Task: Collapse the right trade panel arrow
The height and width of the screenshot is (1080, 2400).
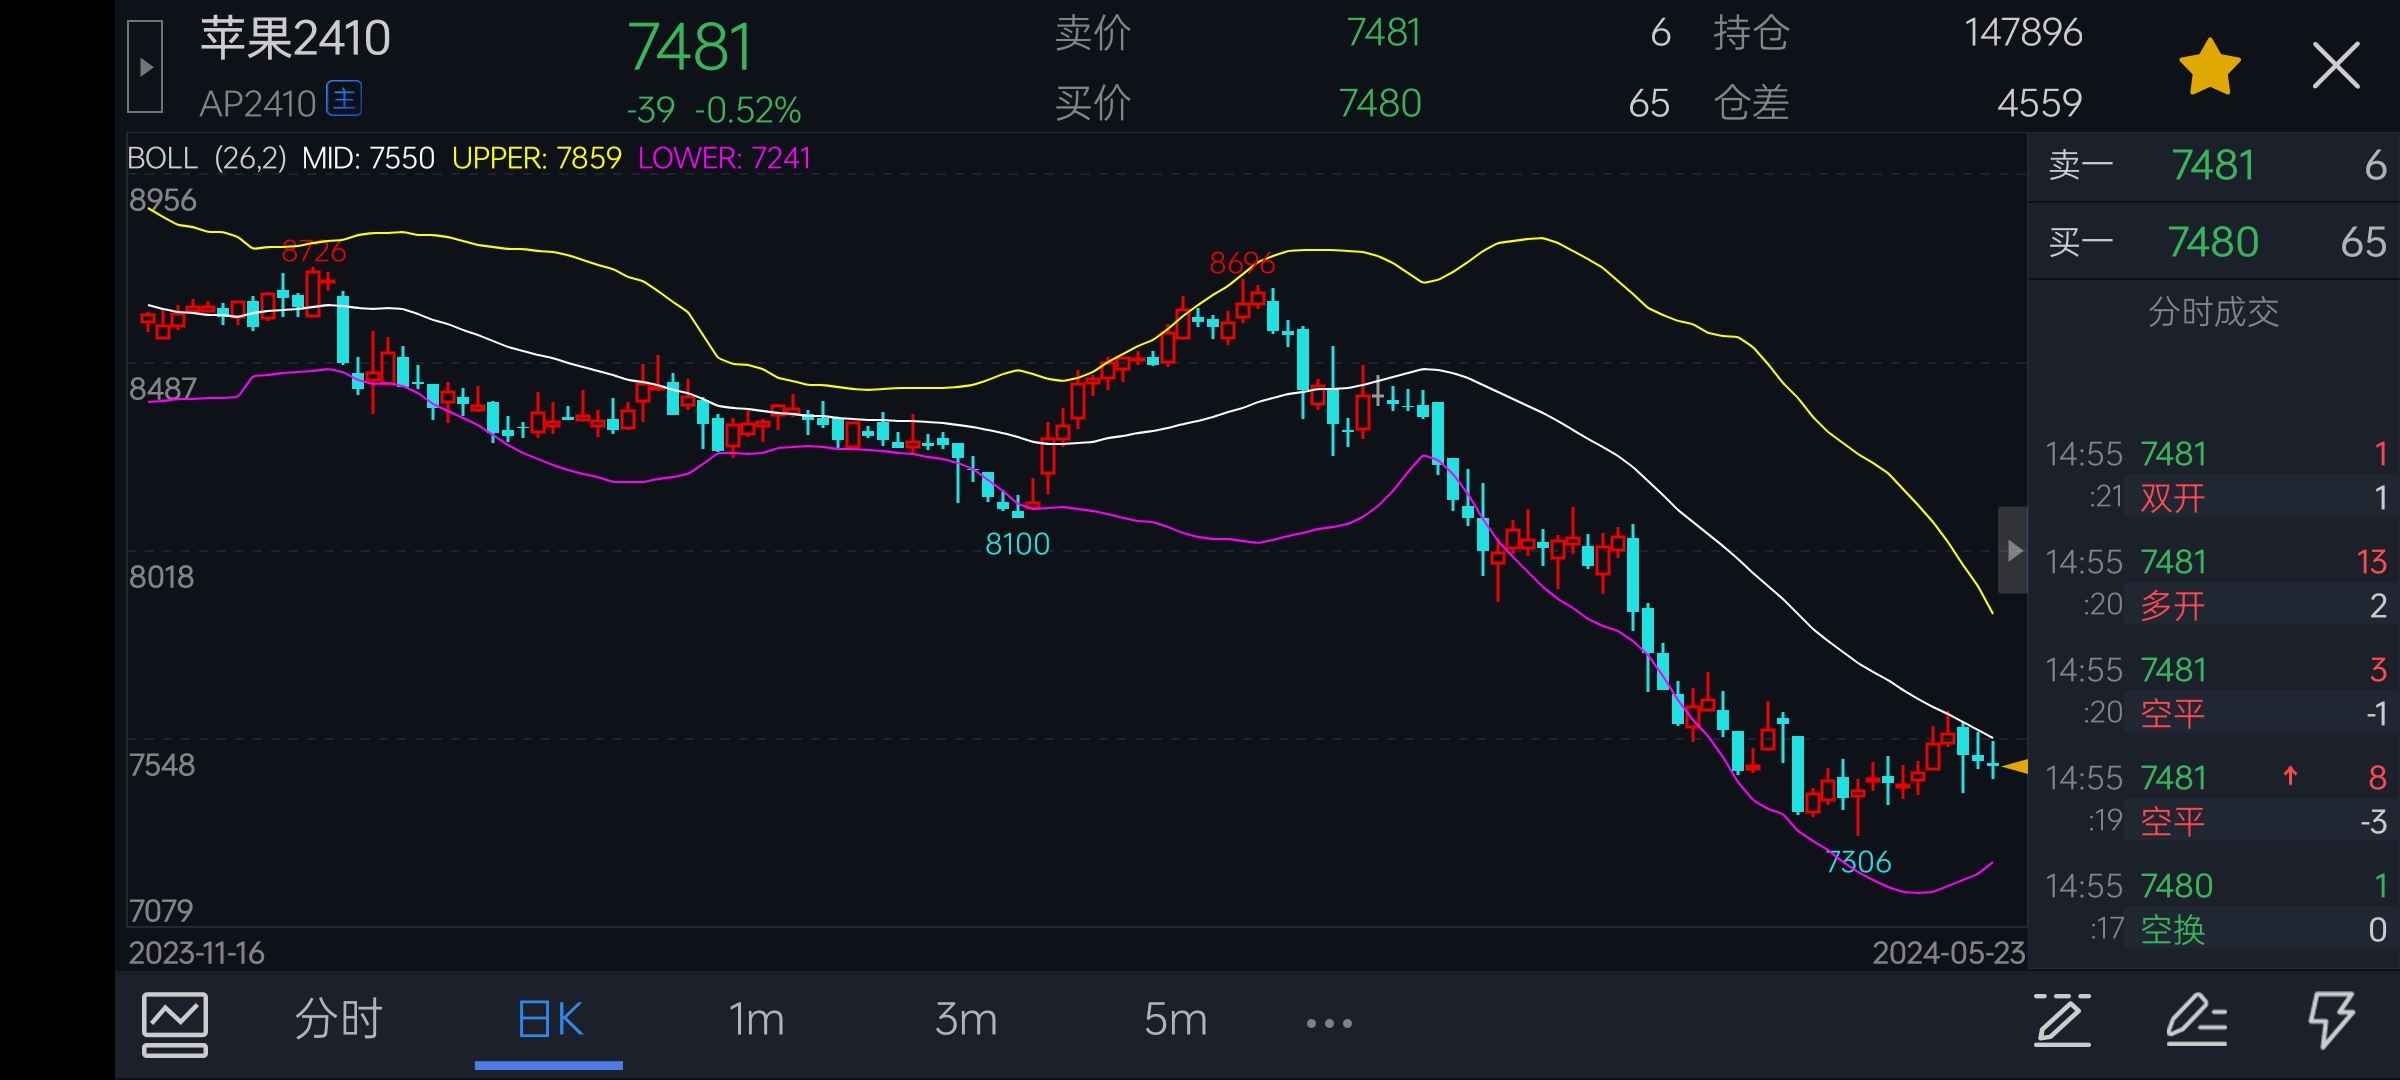Action: (2013, 550)
